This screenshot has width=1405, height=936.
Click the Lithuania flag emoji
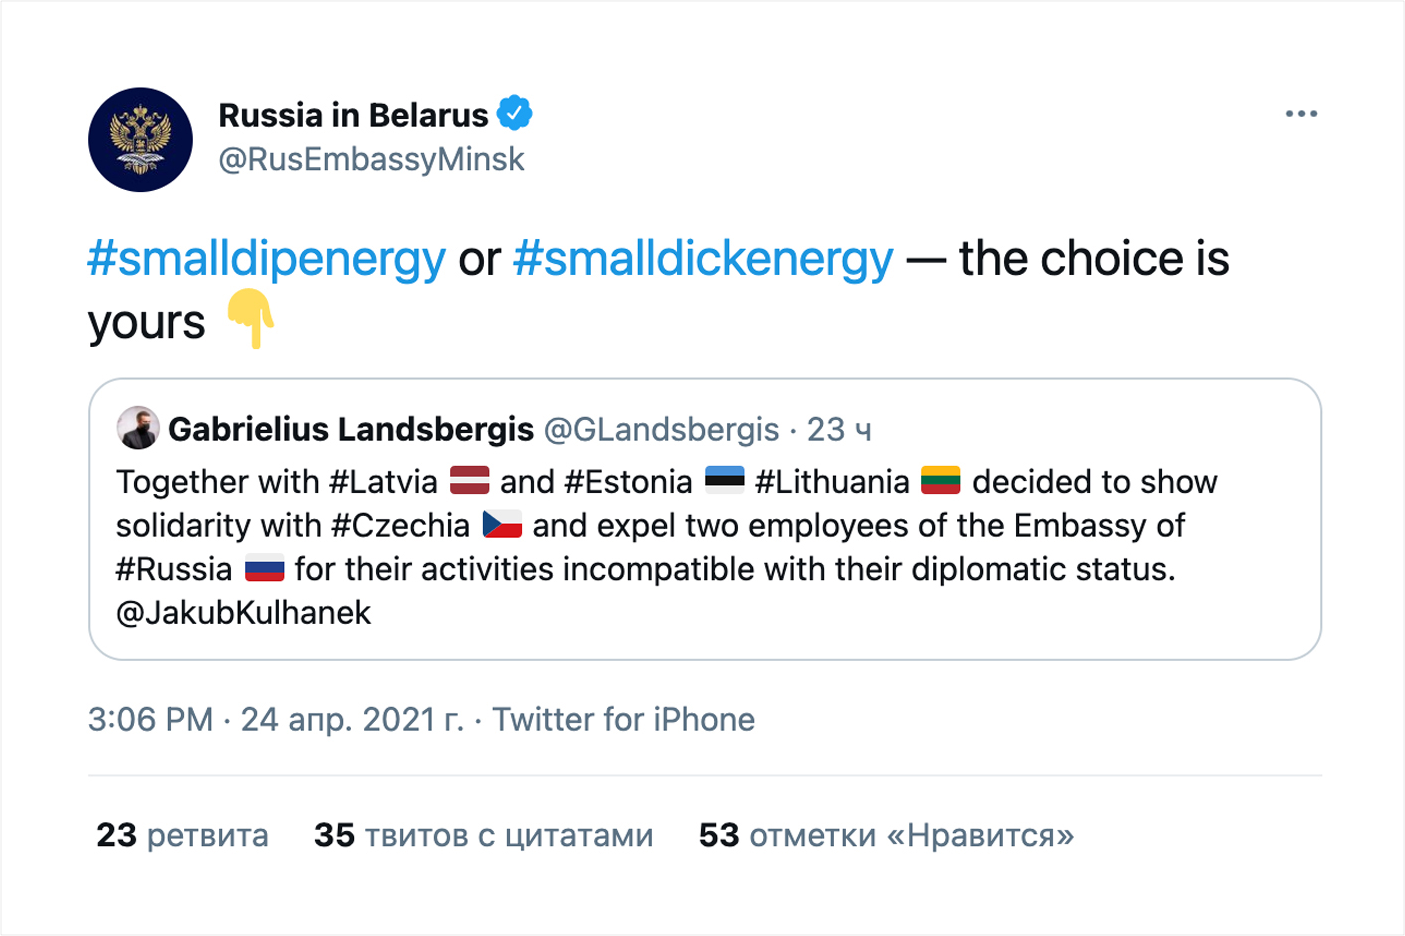(940, 481)
